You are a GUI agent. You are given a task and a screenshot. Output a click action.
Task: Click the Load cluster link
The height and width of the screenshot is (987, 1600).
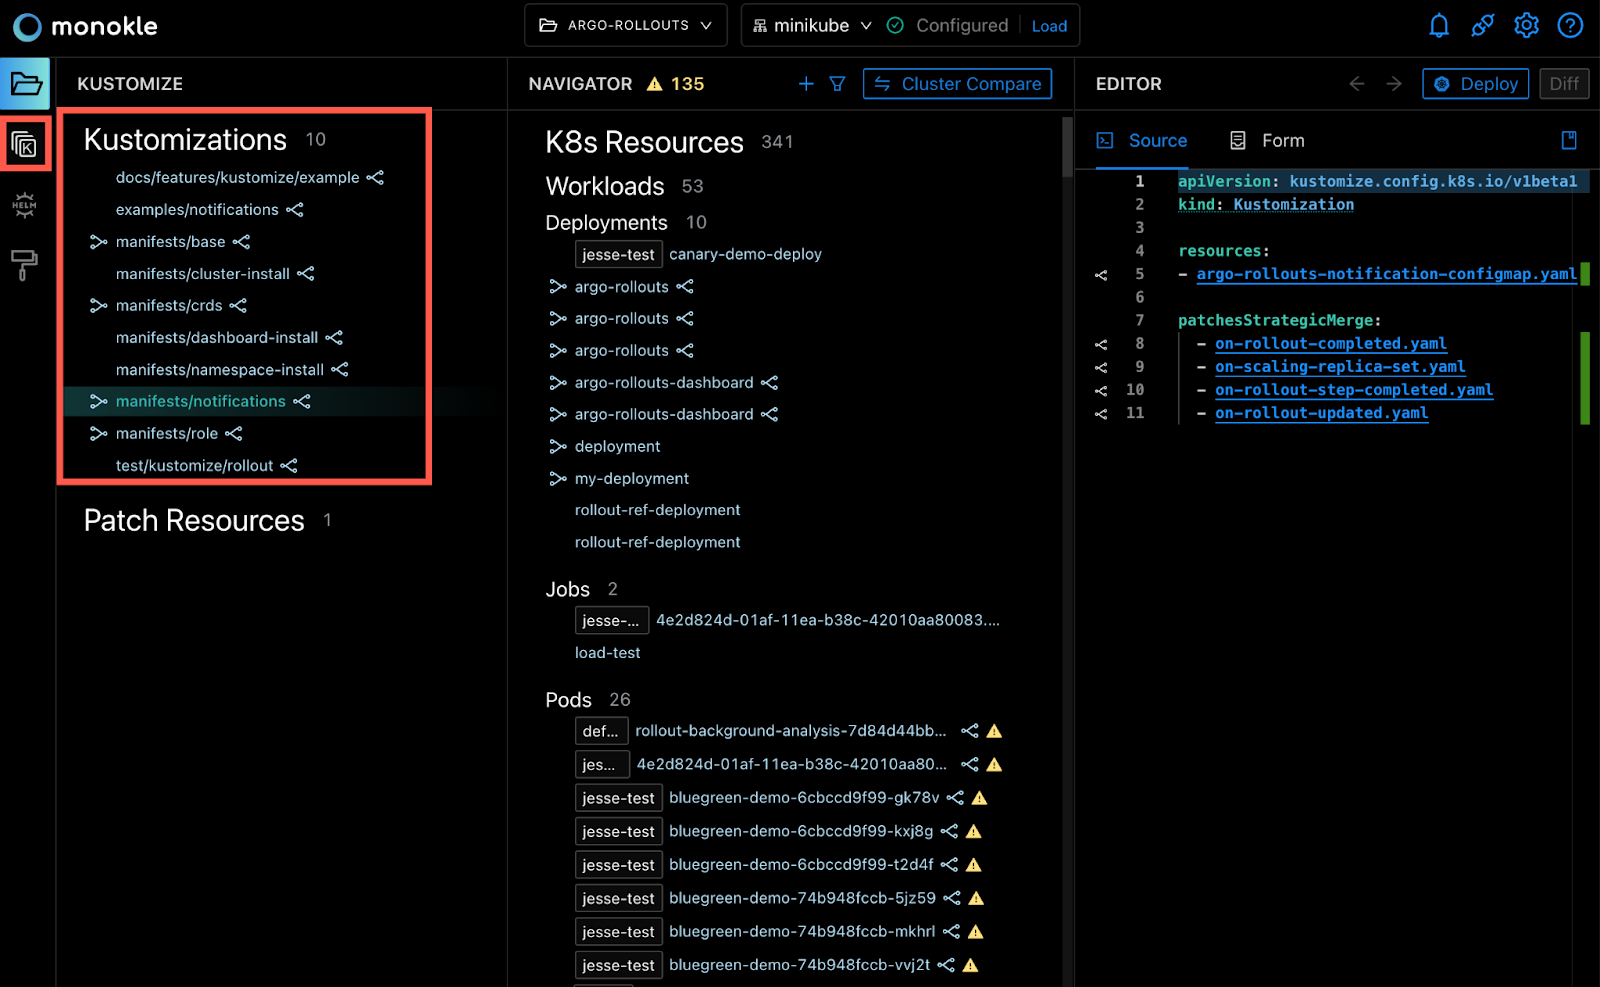pyautogui.click(x=1049, y=26)
